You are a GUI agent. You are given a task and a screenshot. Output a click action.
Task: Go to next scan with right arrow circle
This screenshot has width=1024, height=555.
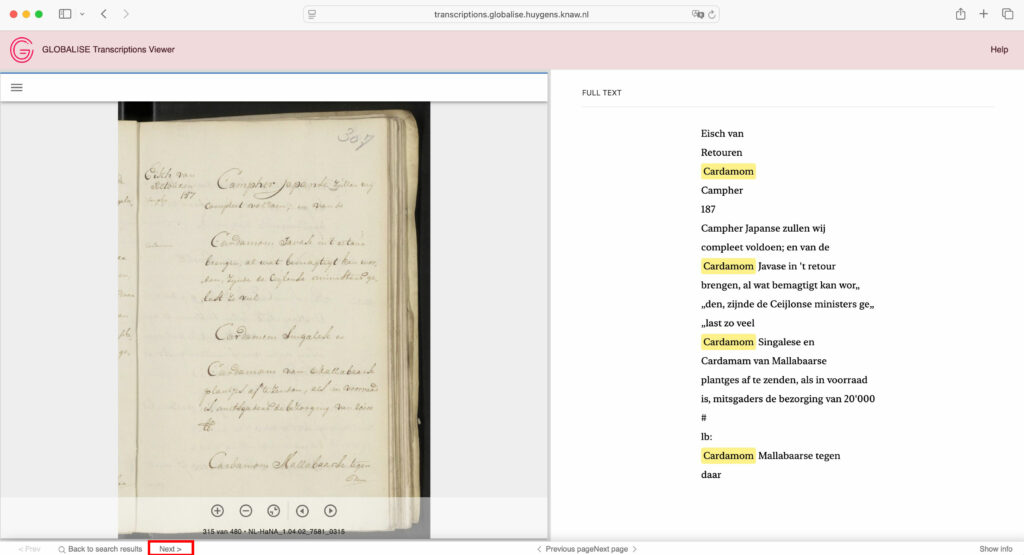coord(330,511)
